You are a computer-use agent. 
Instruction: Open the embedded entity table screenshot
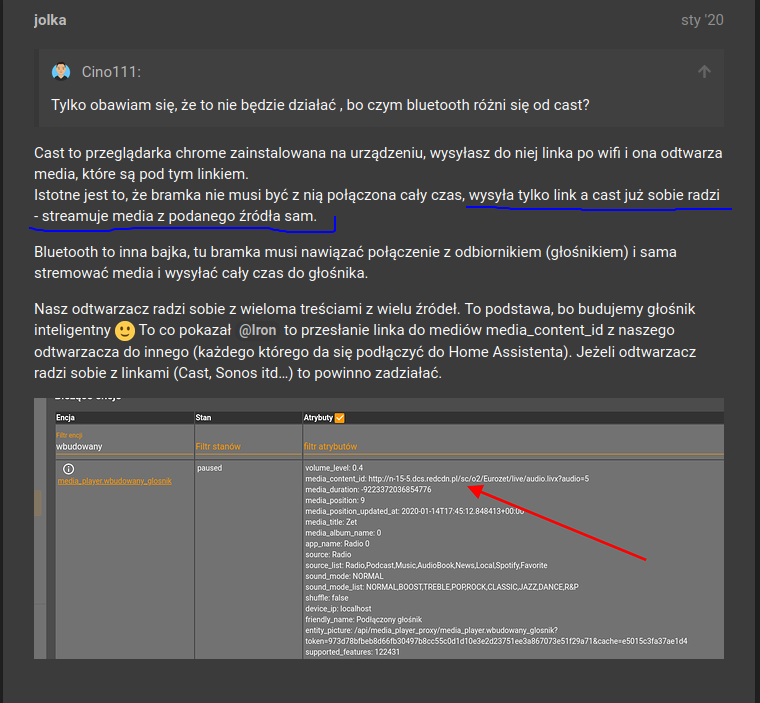click(379, 528)
